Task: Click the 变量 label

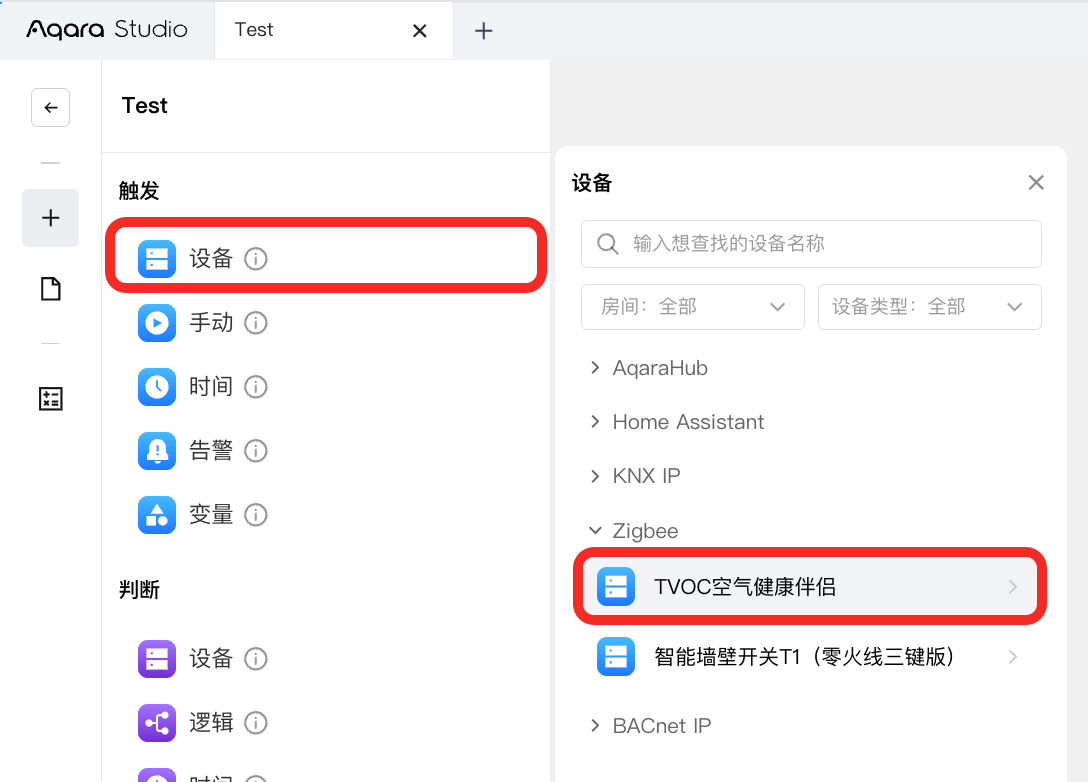Action: pos(211,515)
